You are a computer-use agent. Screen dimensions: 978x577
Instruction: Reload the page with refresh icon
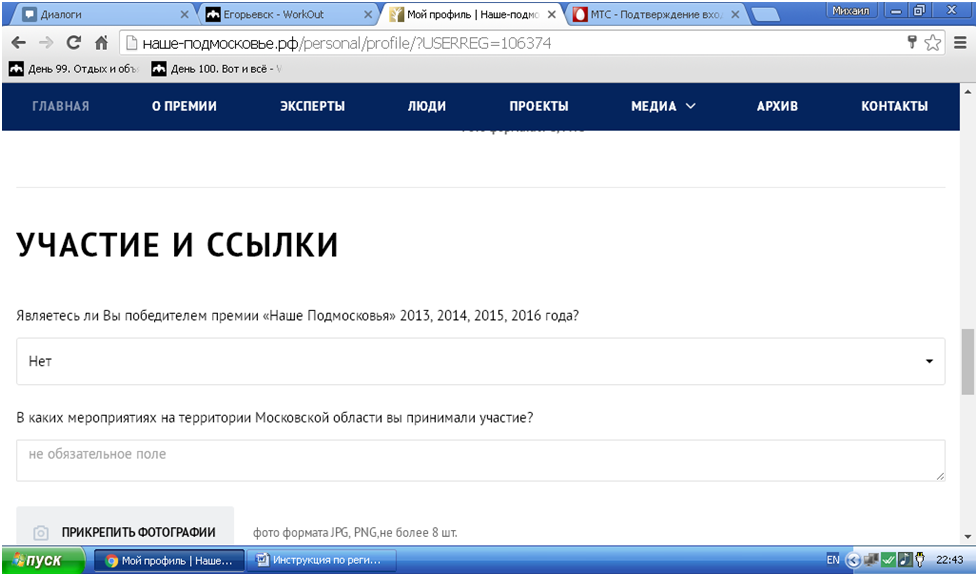pos(73,43)
